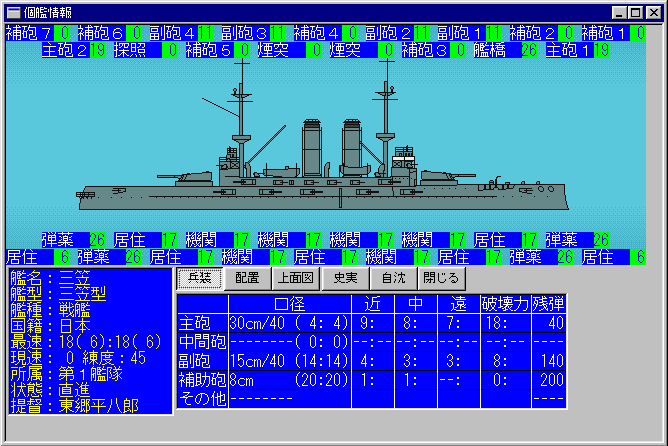Image resolution: width=668 pixels, height=446 pixels.
Task: Click the 口径 column header
Action: tap(290, 304)
